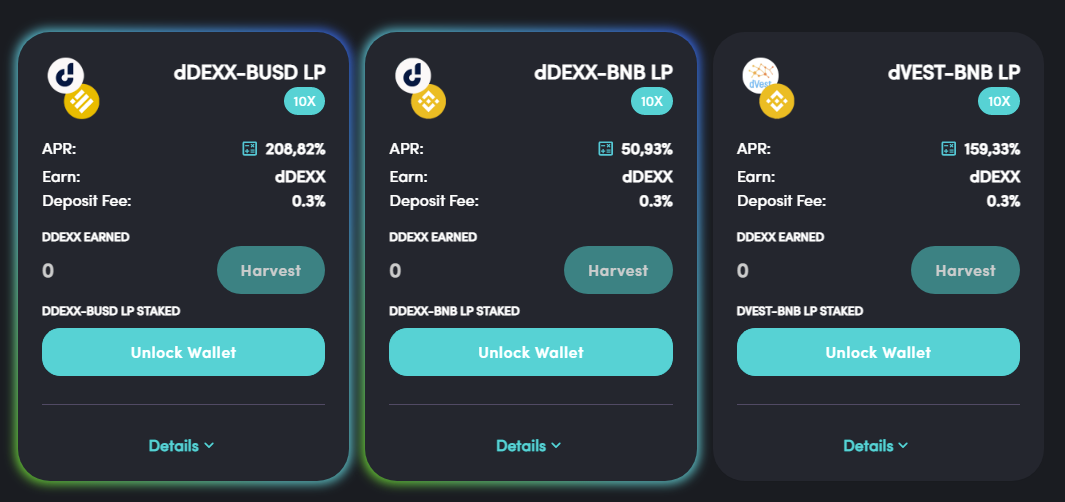
Task: Click the DVEST-BNB LP STAKED label
Action: 800,311
